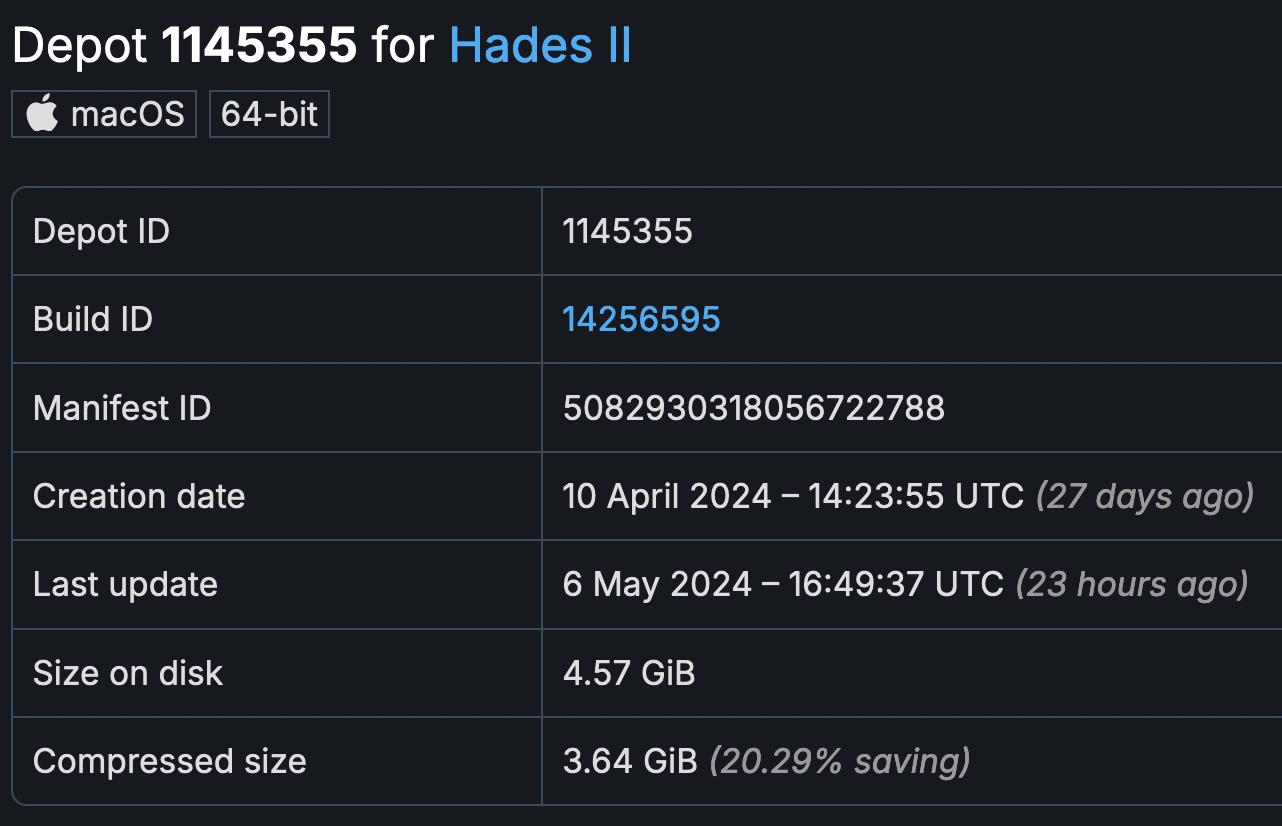Click the last update timestamp 6 May 2024

[x=657, y=584]
